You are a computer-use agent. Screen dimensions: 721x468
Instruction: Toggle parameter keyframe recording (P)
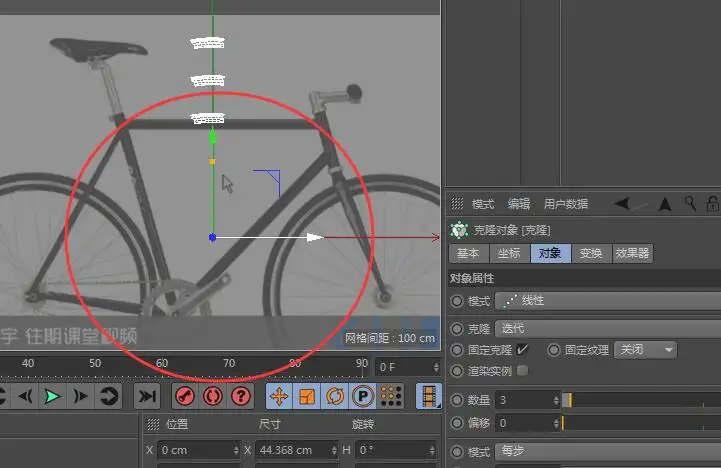coord(363,396)
